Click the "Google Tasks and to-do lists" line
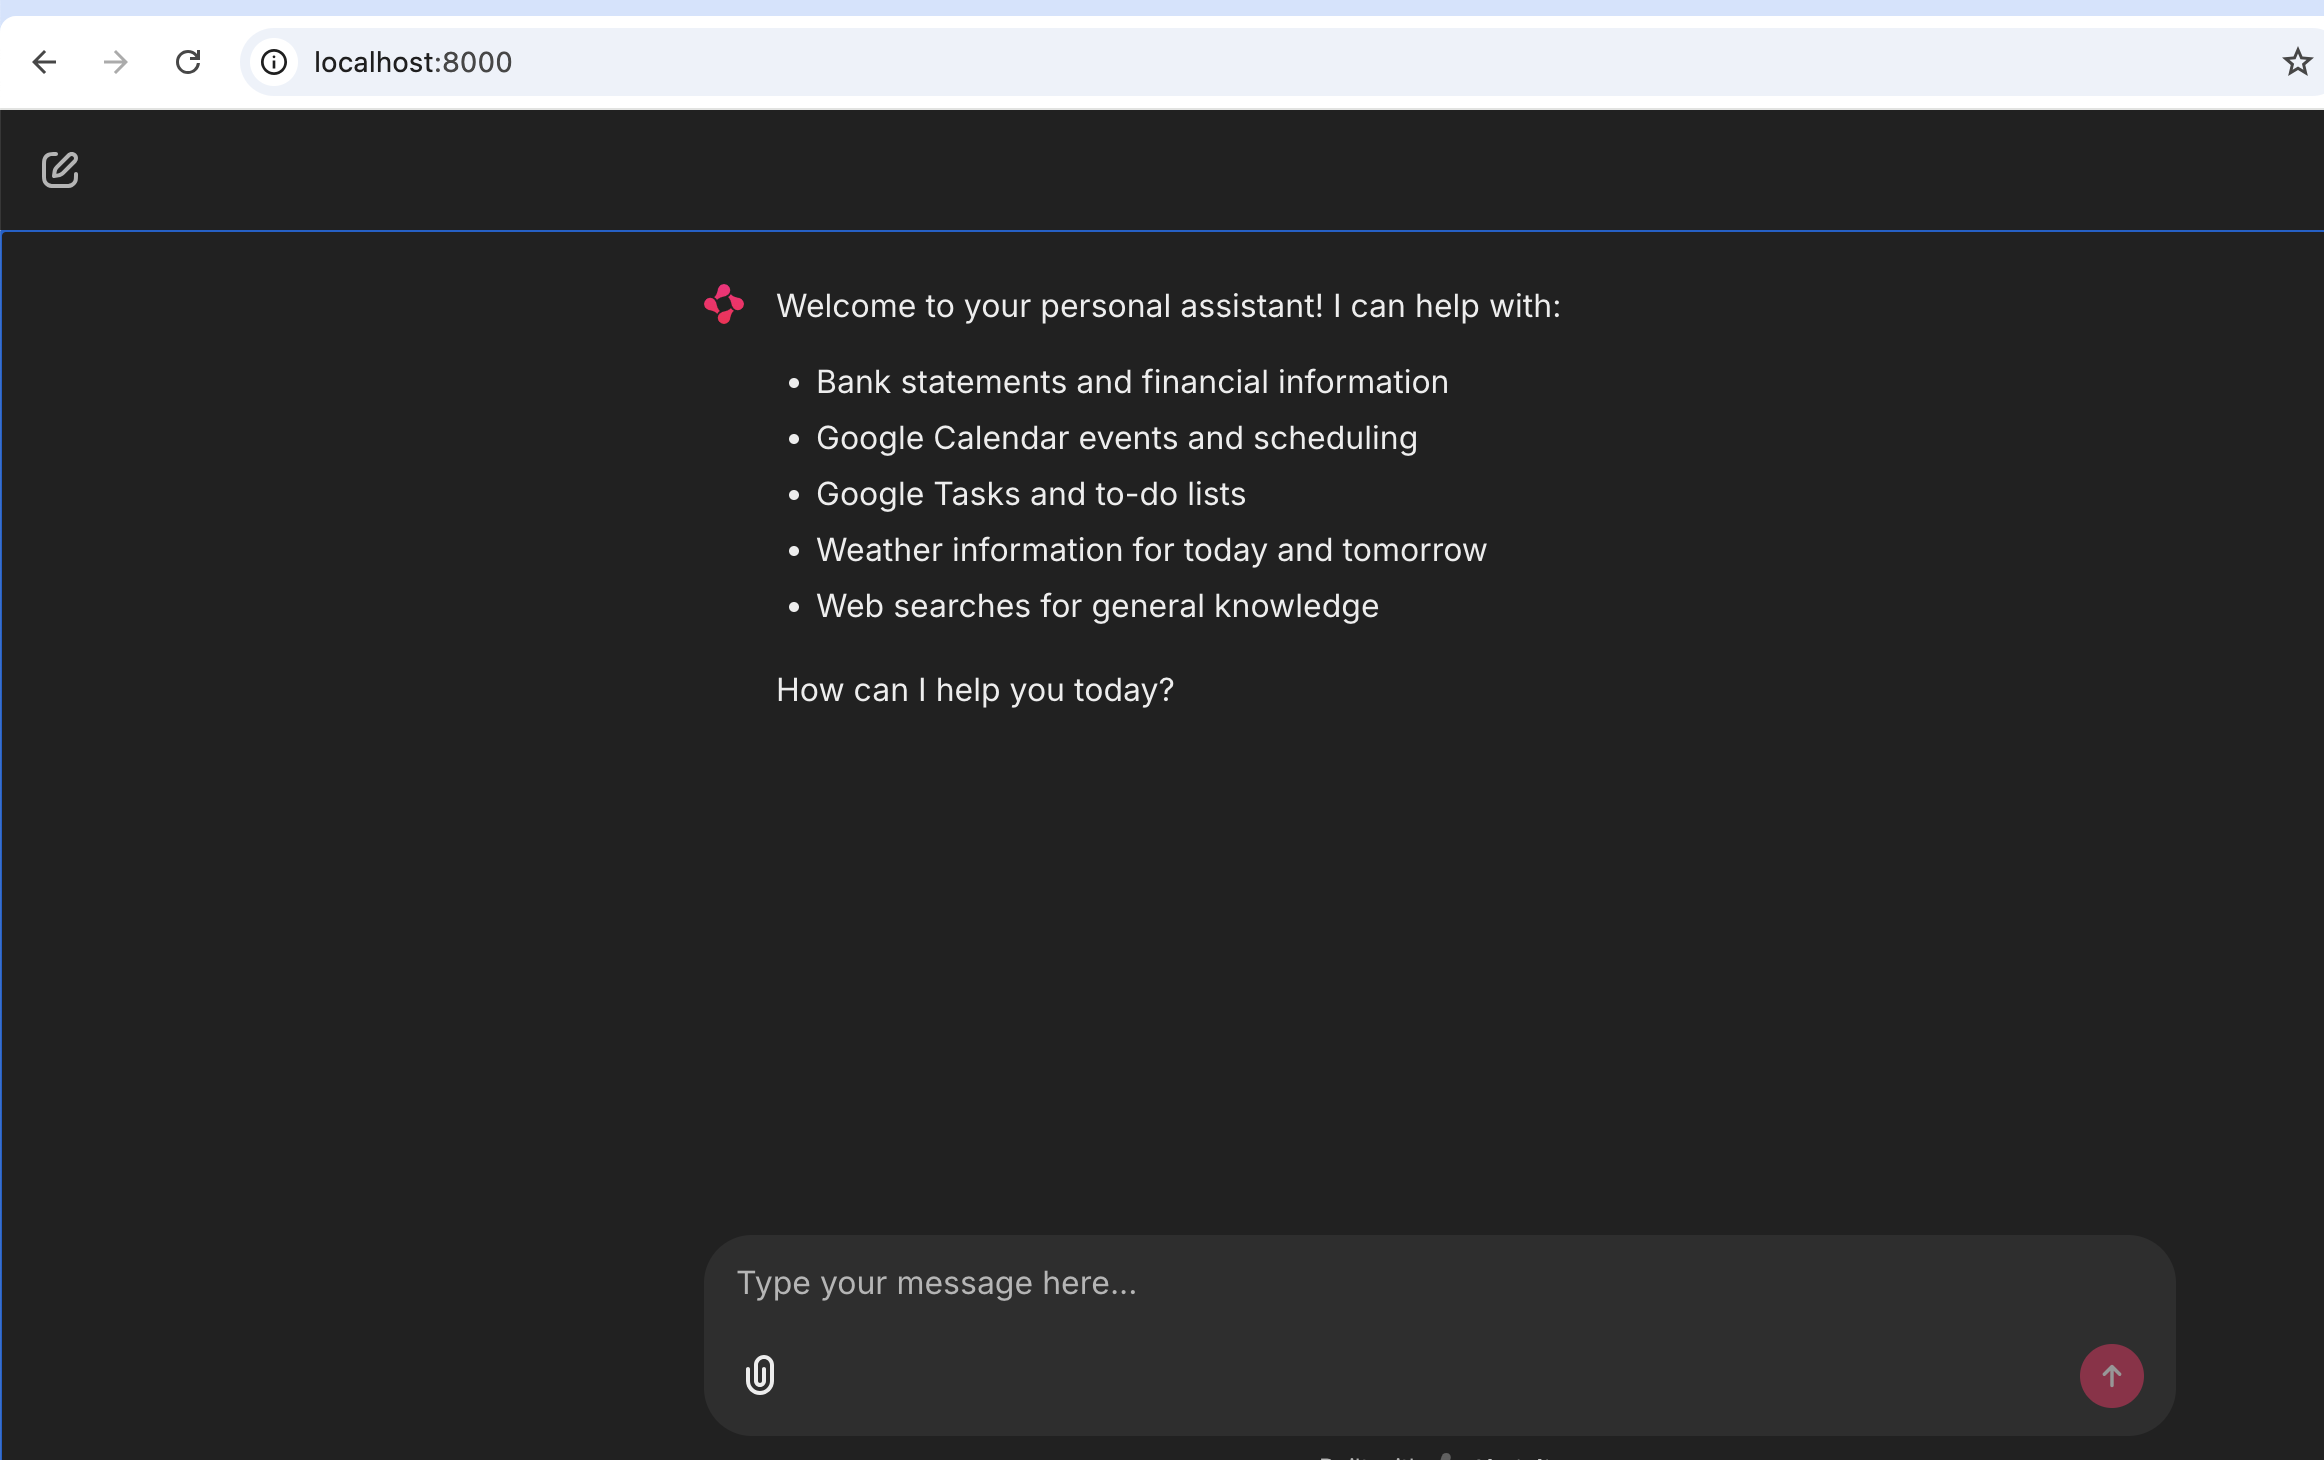 pyautogui.click(x=1030, y=494)
